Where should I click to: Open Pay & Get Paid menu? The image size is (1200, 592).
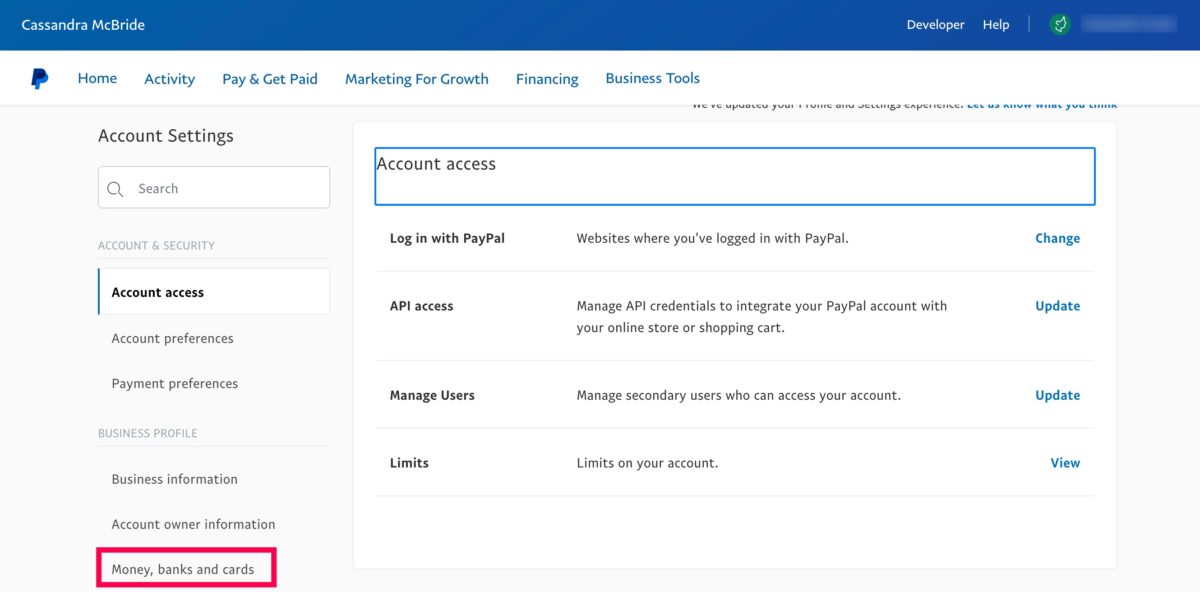(x=270, y=79)
